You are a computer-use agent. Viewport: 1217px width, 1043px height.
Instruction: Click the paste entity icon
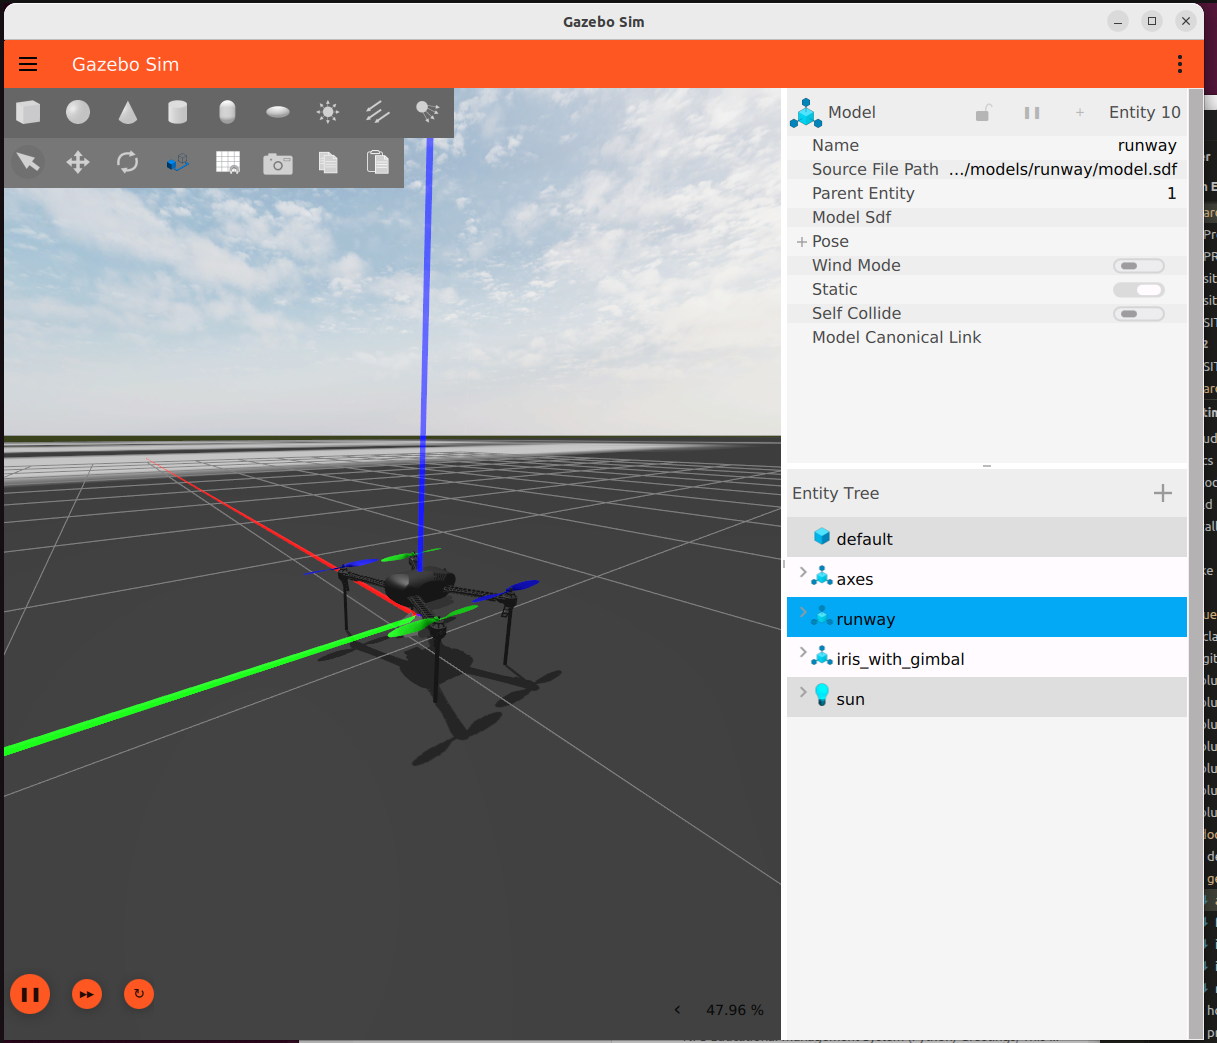(x=378, y=162)
